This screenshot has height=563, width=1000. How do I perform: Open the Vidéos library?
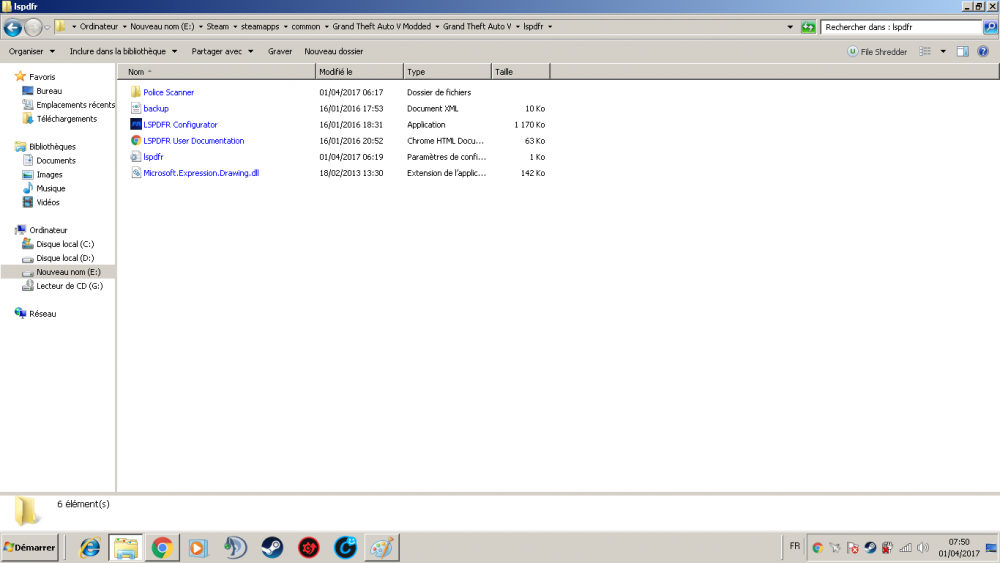pyautogui.click(x=48, y=202)
